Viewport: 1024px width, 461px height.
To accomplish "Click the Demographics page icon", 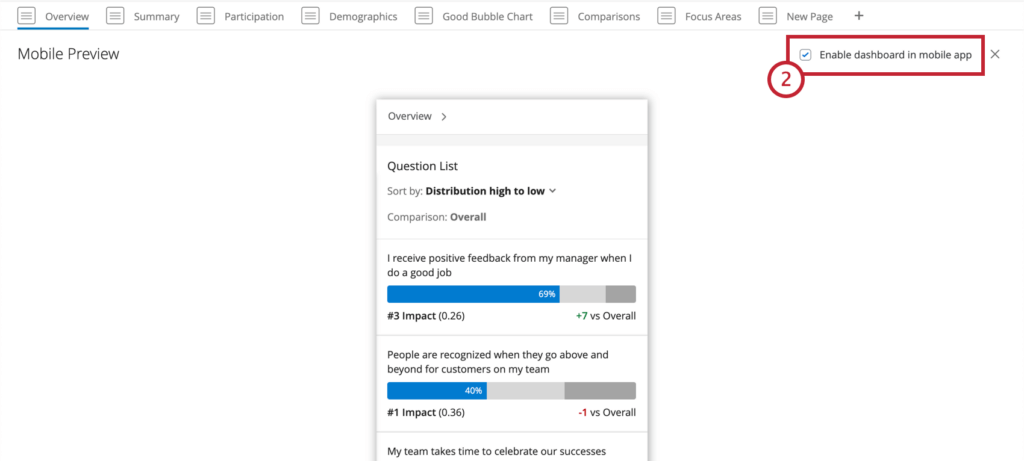I will click(310, 16).
